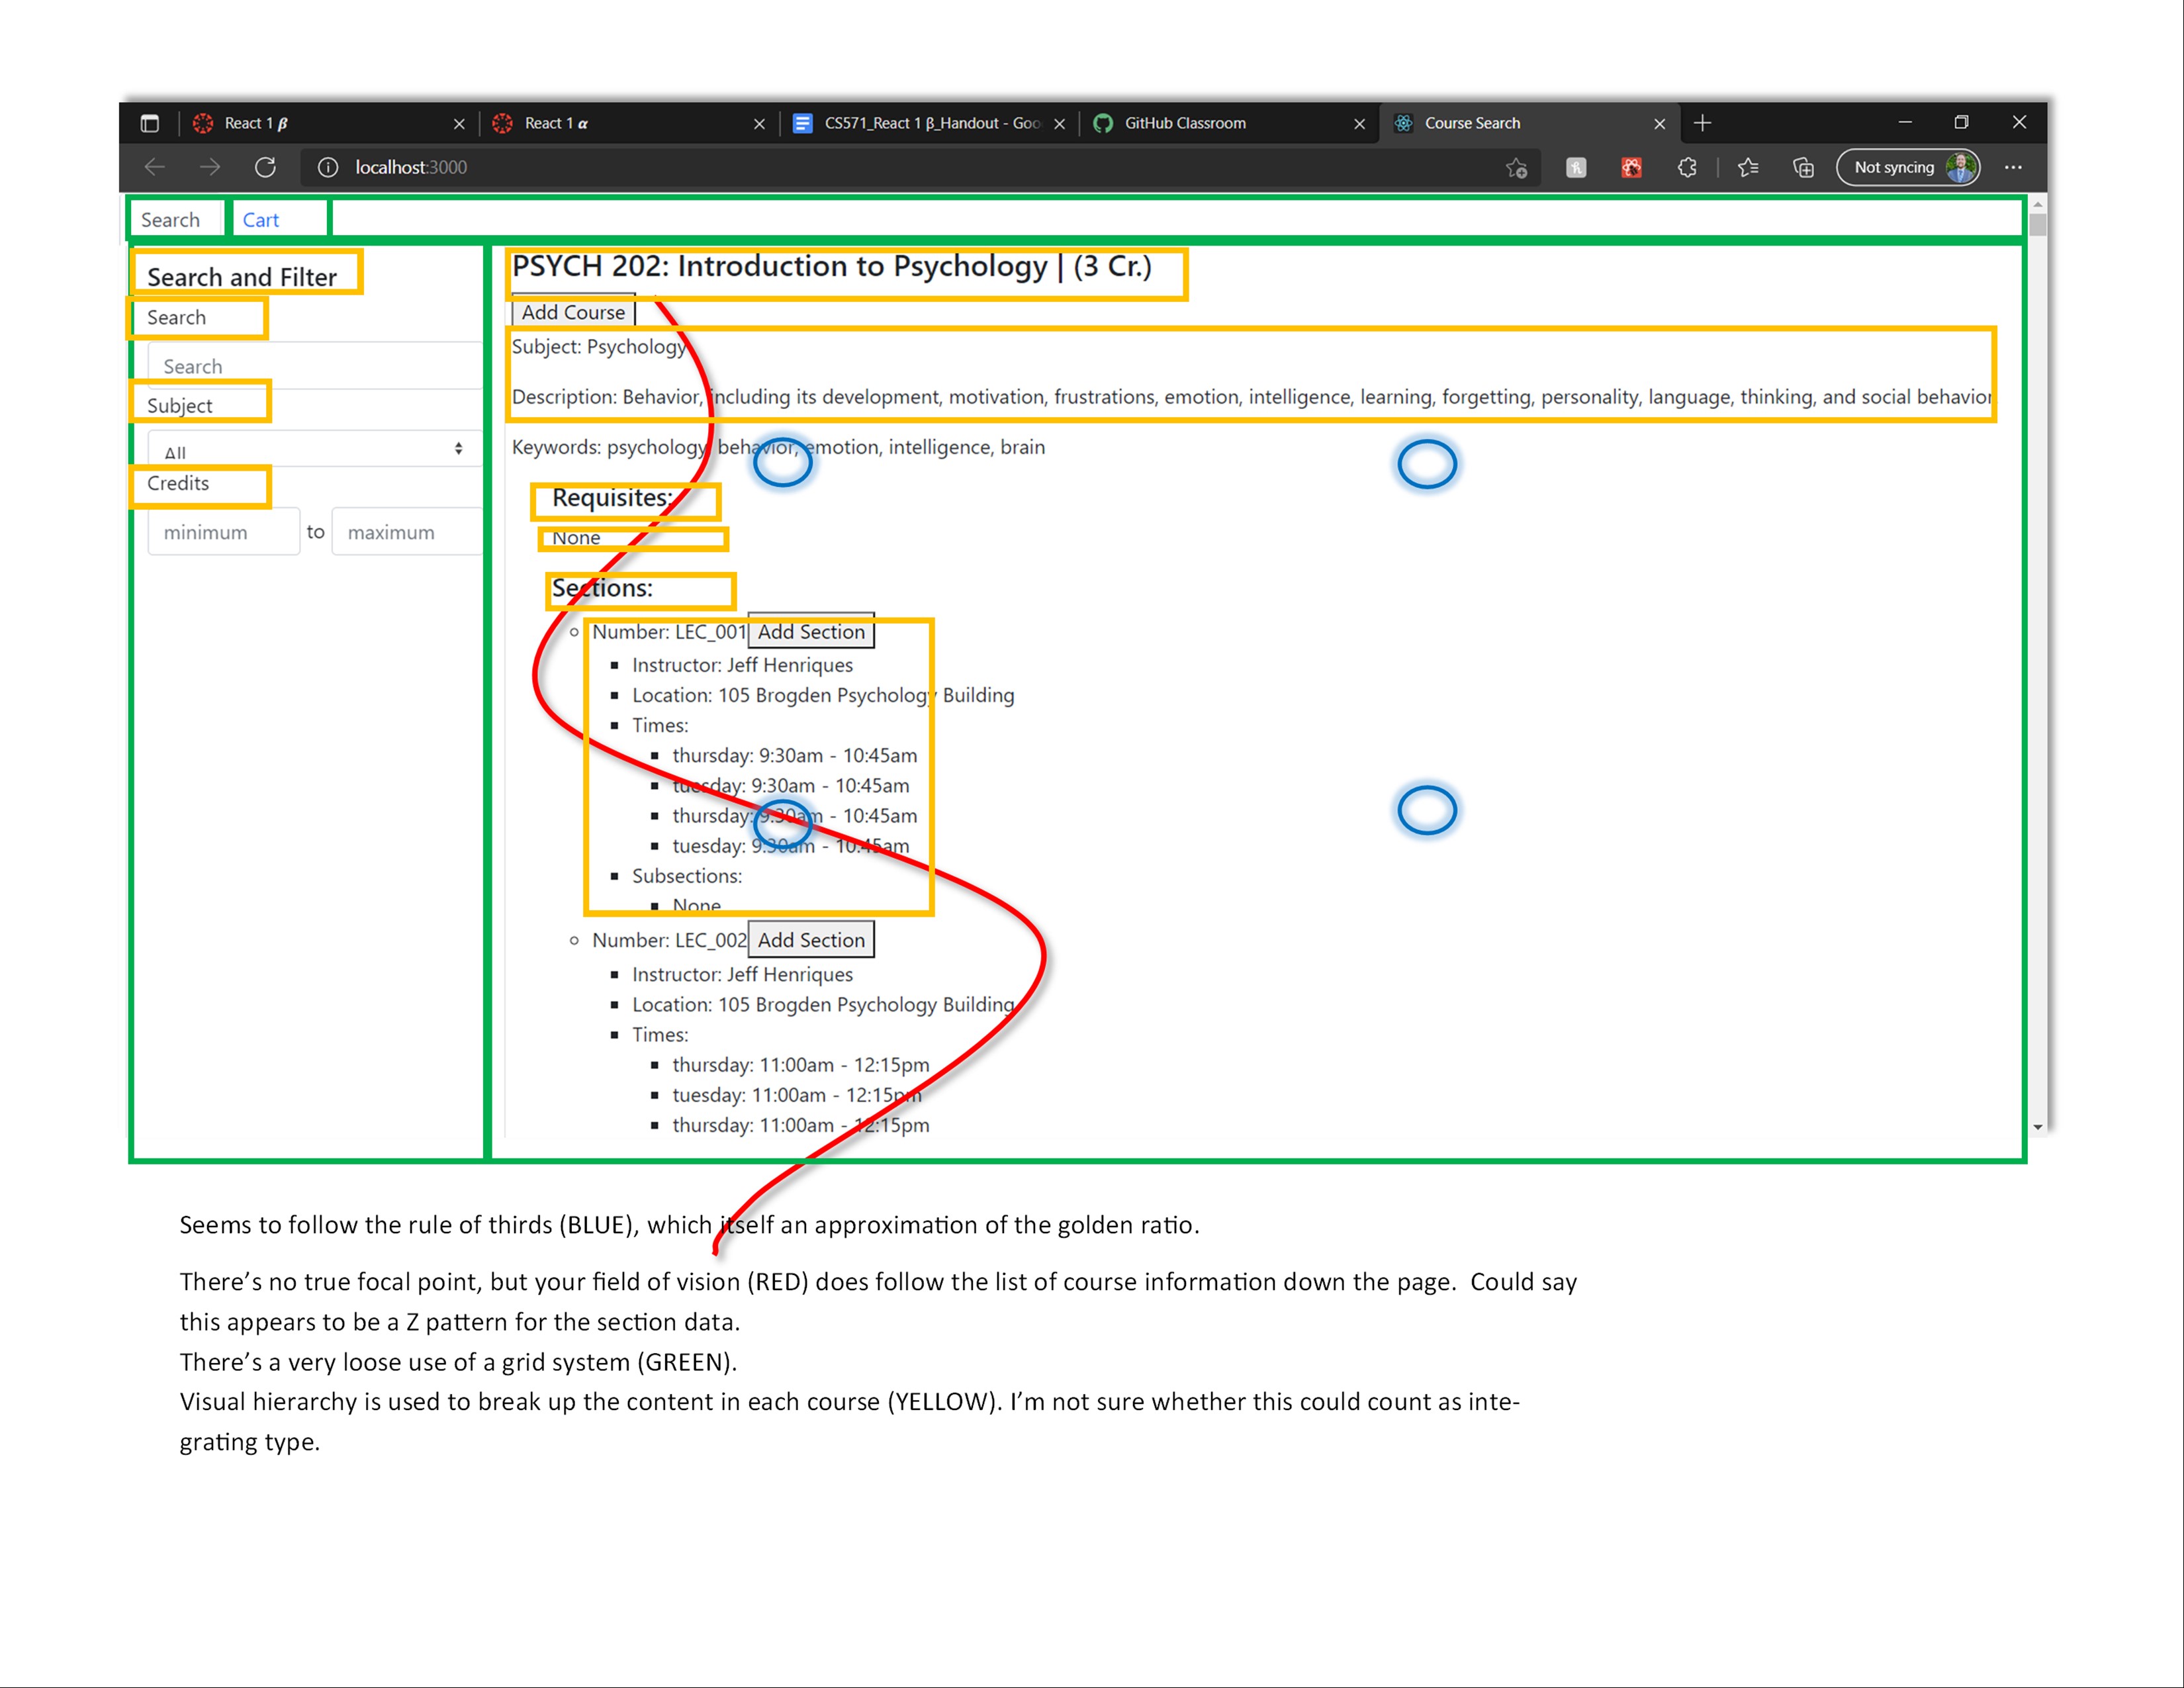The width and height of the screenshot is (2184, 1688).
Task: Open the Subject dropdown showing All
Action: 315,449
